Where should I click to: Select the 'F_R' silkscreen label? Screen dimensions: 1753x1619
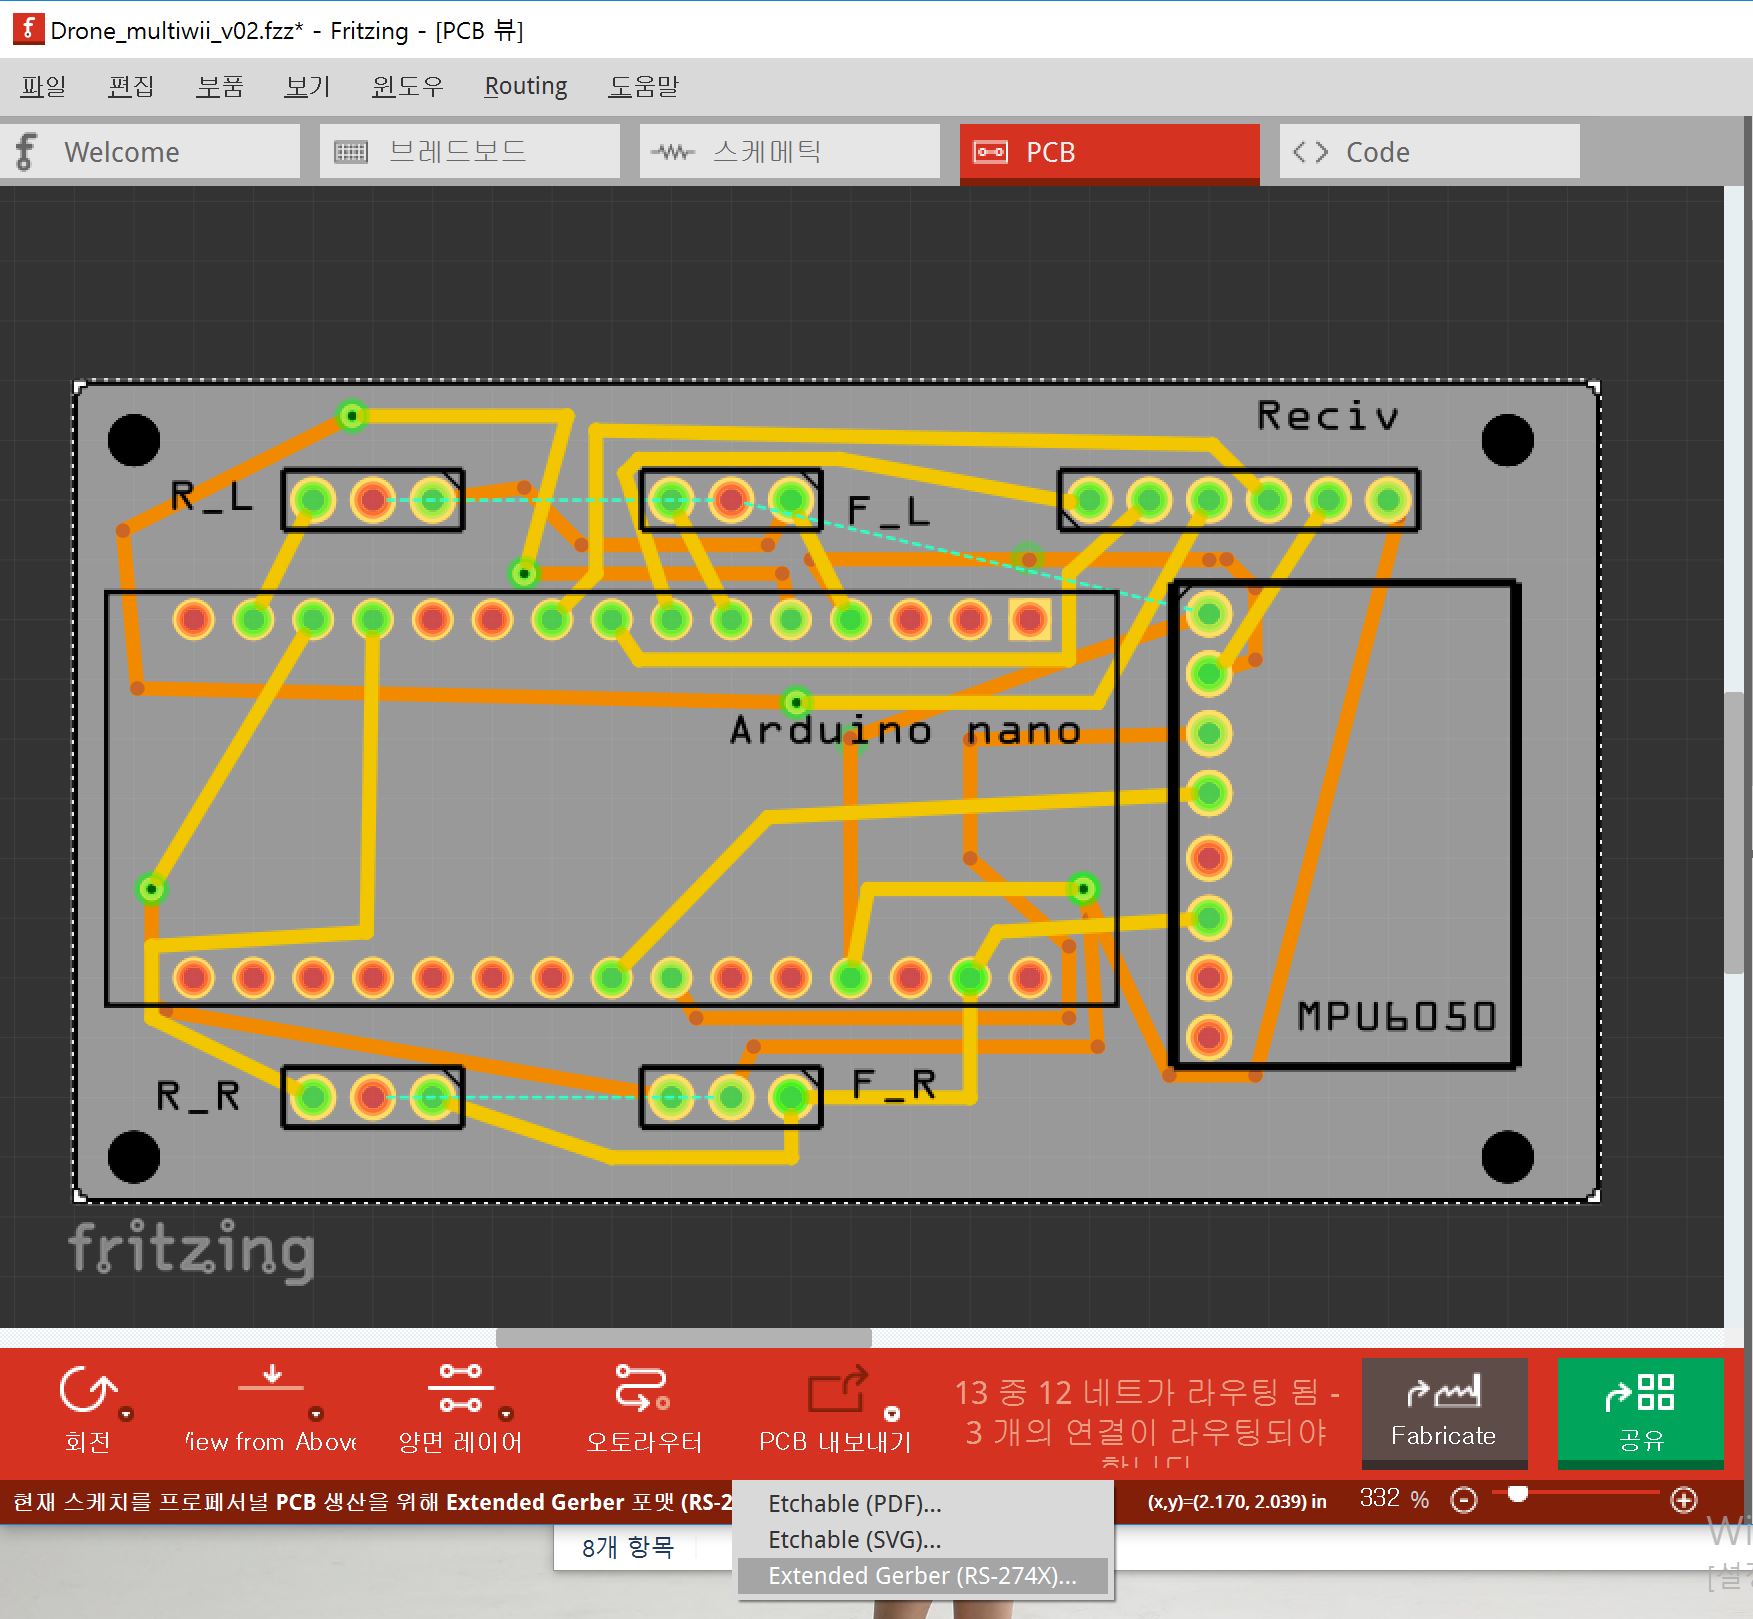893,1084
